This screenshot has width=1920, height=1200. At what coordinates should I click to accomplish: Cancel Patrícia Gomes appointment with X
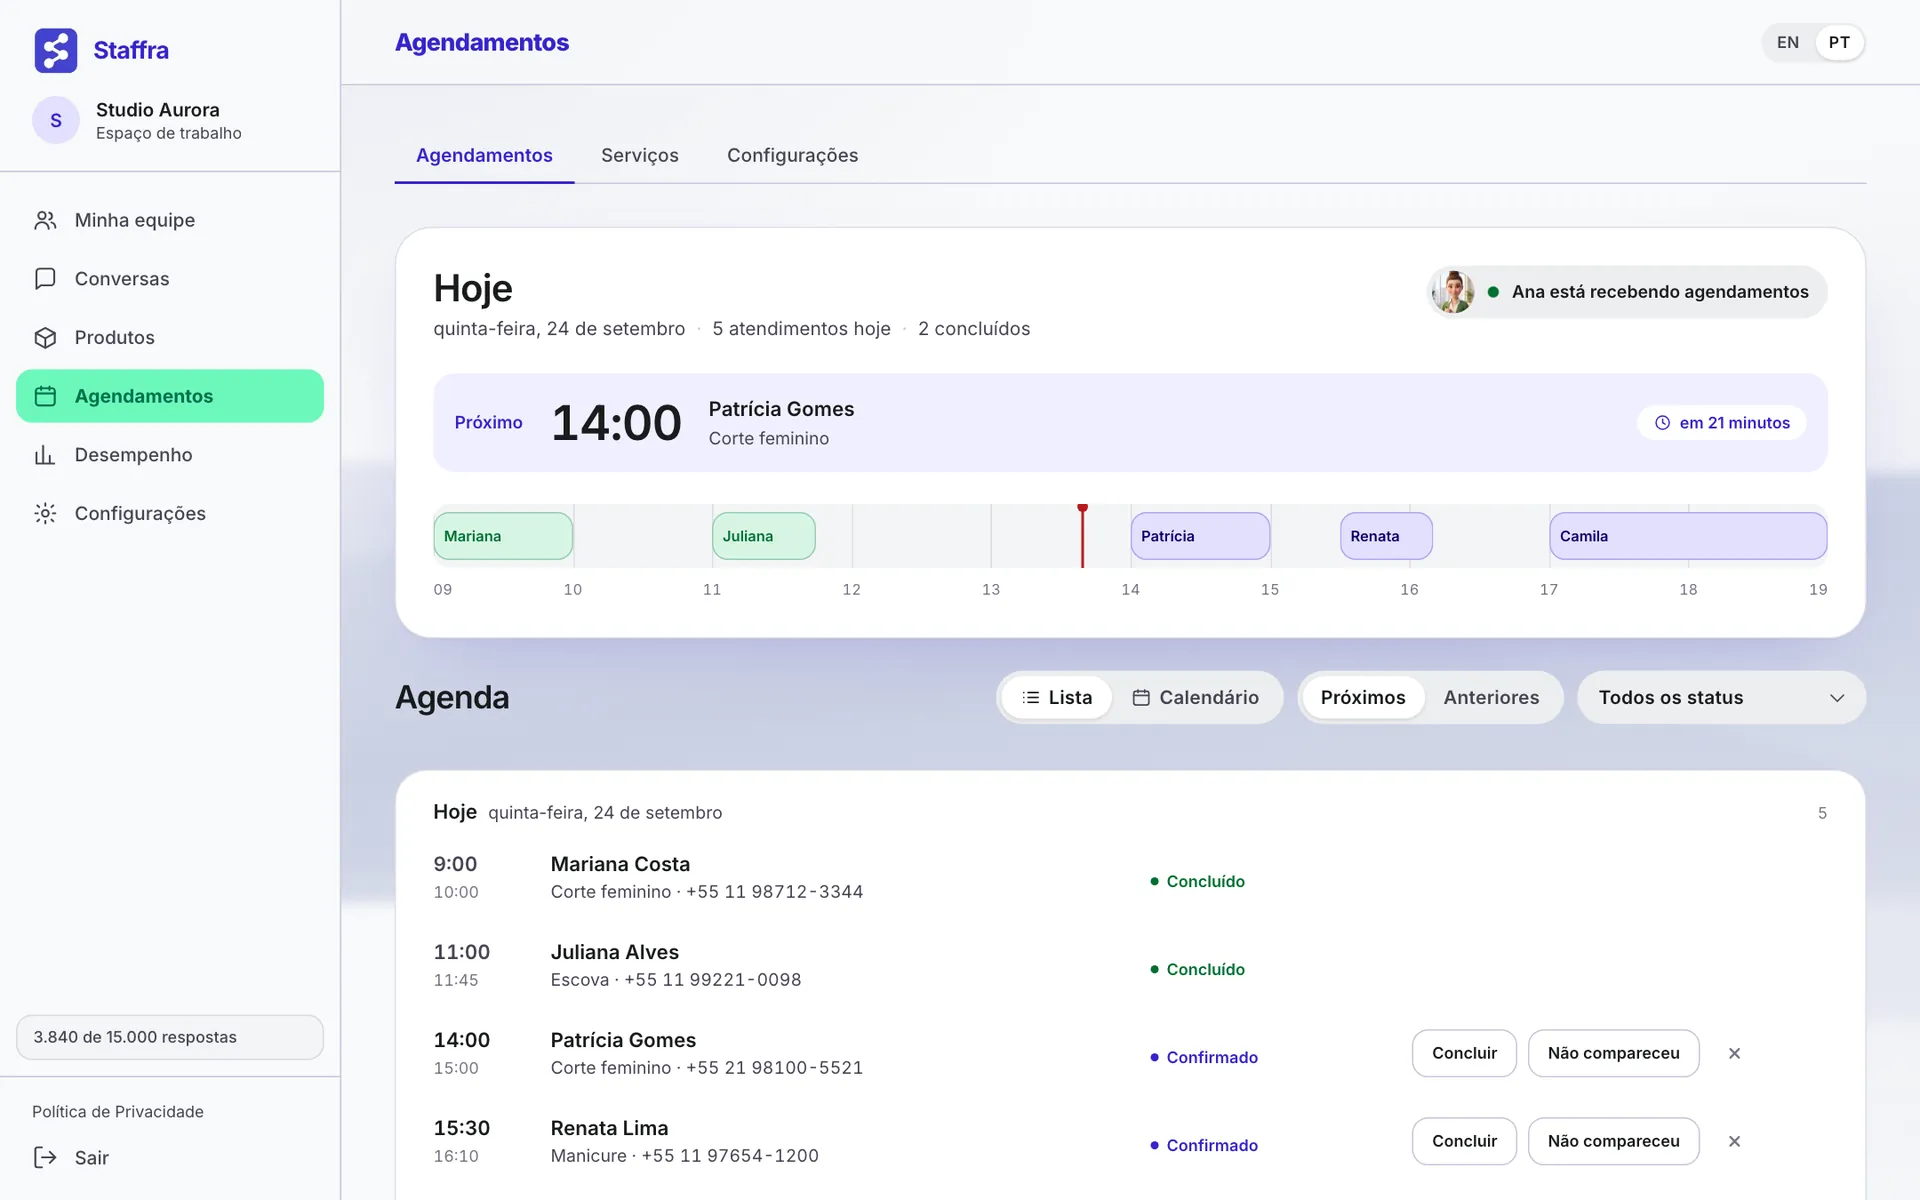point(1734,1053)
